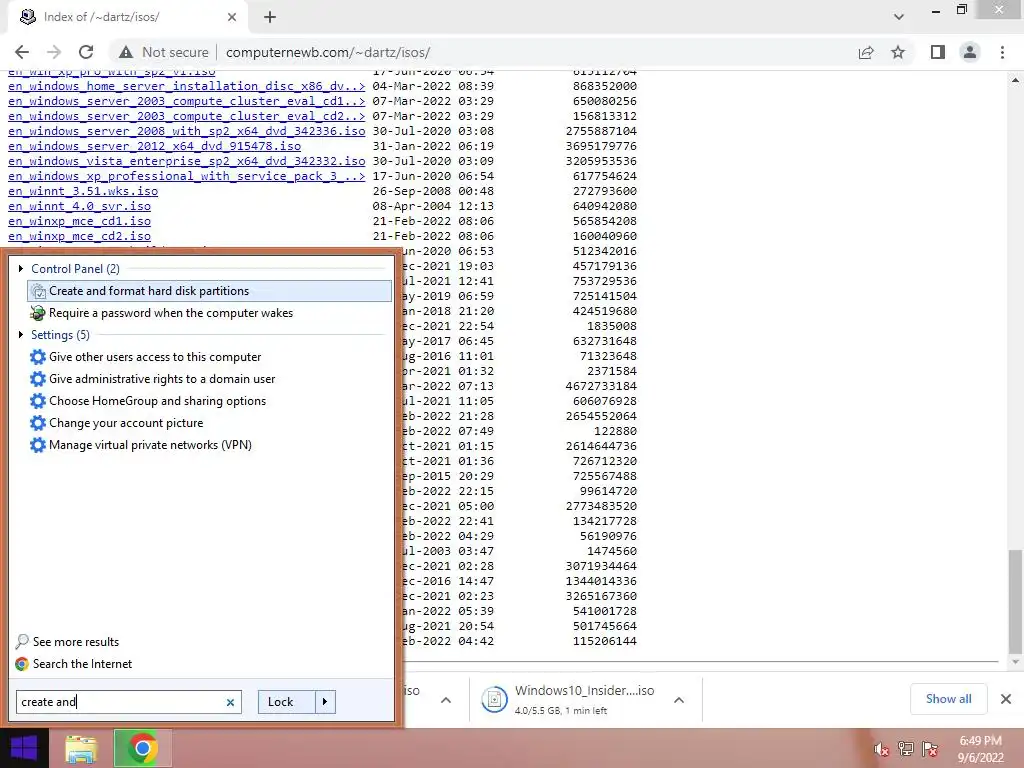Download en_winxp_mce_cd2.iso
Screen dimensions: 1024x768
[80, 236]
